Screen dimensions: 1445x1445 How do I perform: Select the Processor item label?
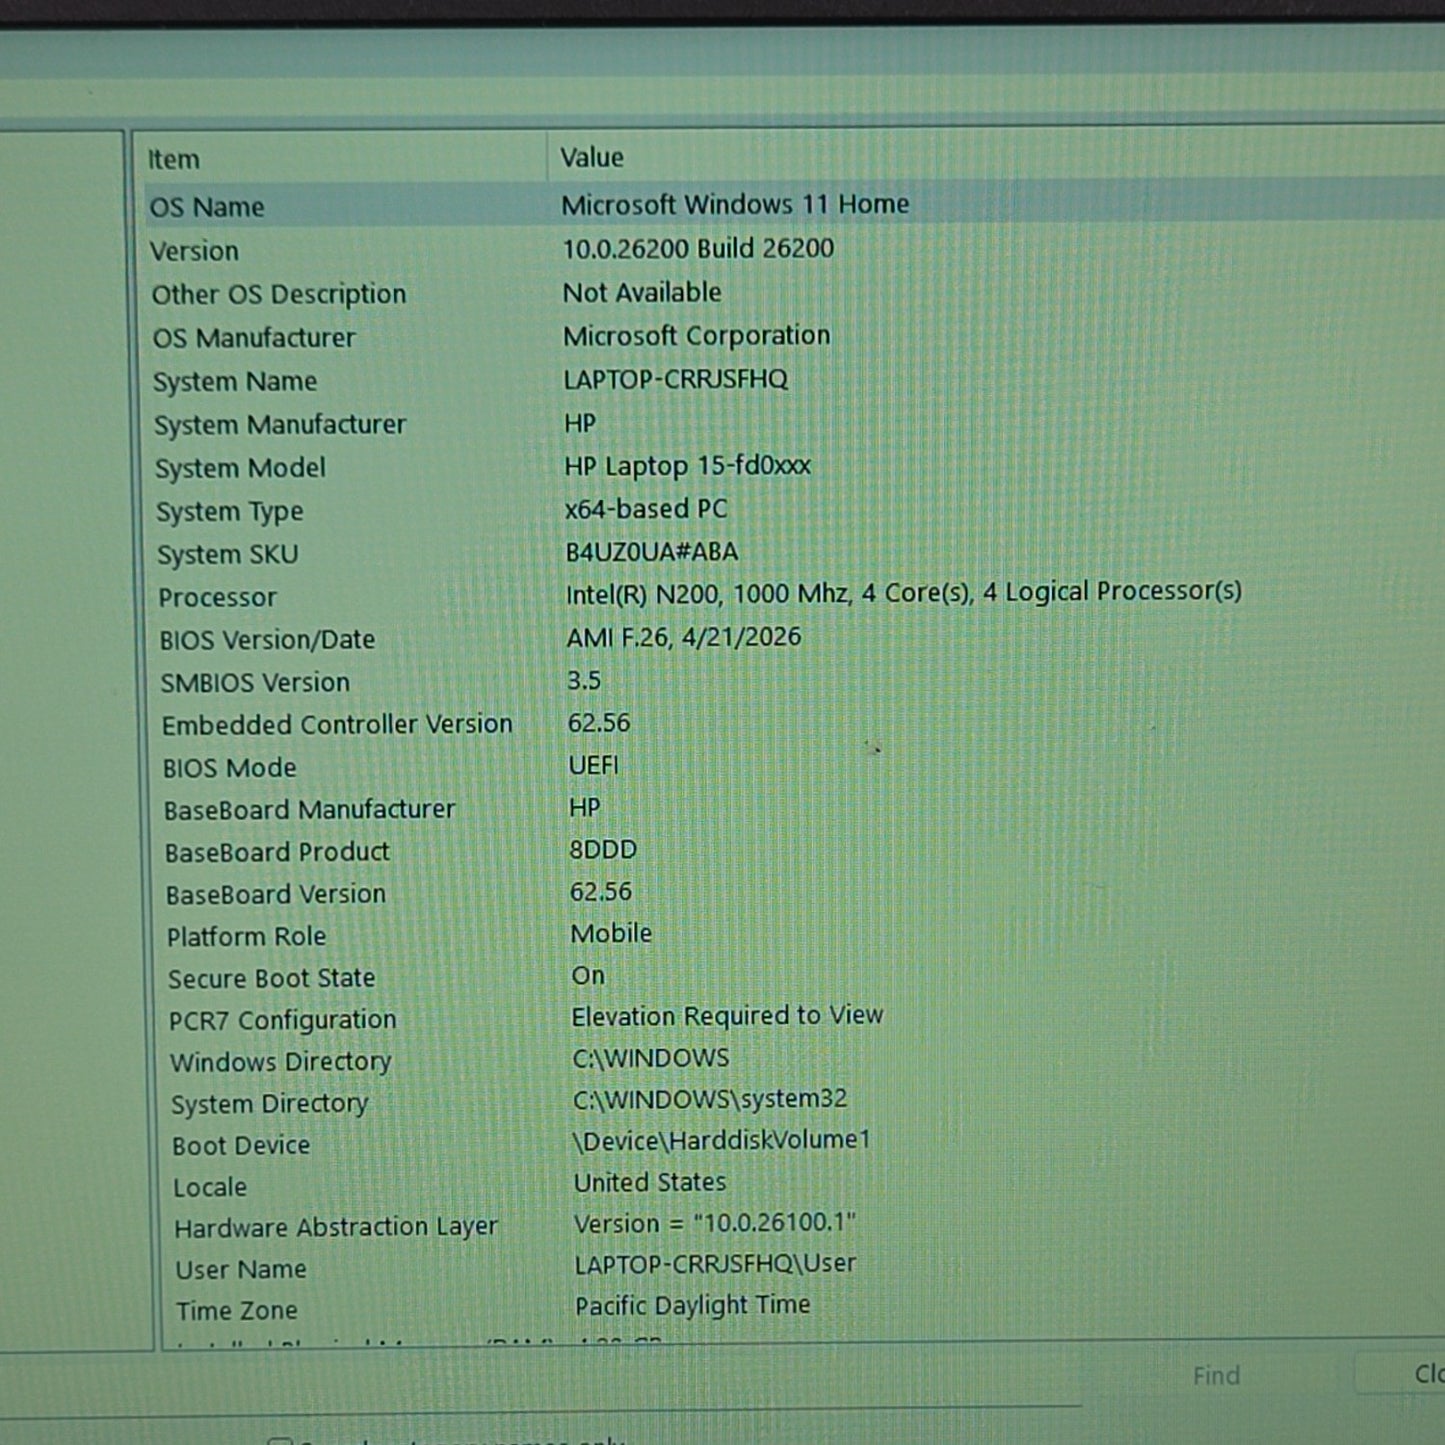[x=218, y=597]
